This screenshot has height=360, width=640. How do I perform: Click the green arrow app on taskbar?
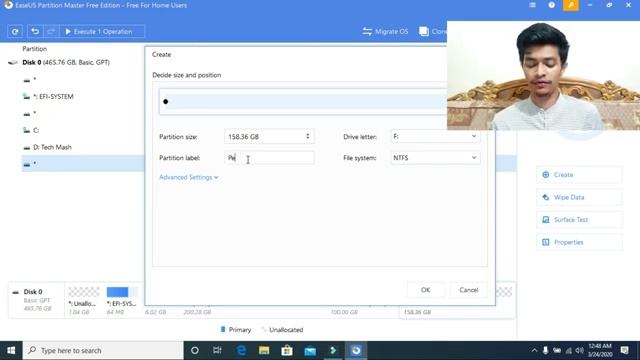click(333, 351)
